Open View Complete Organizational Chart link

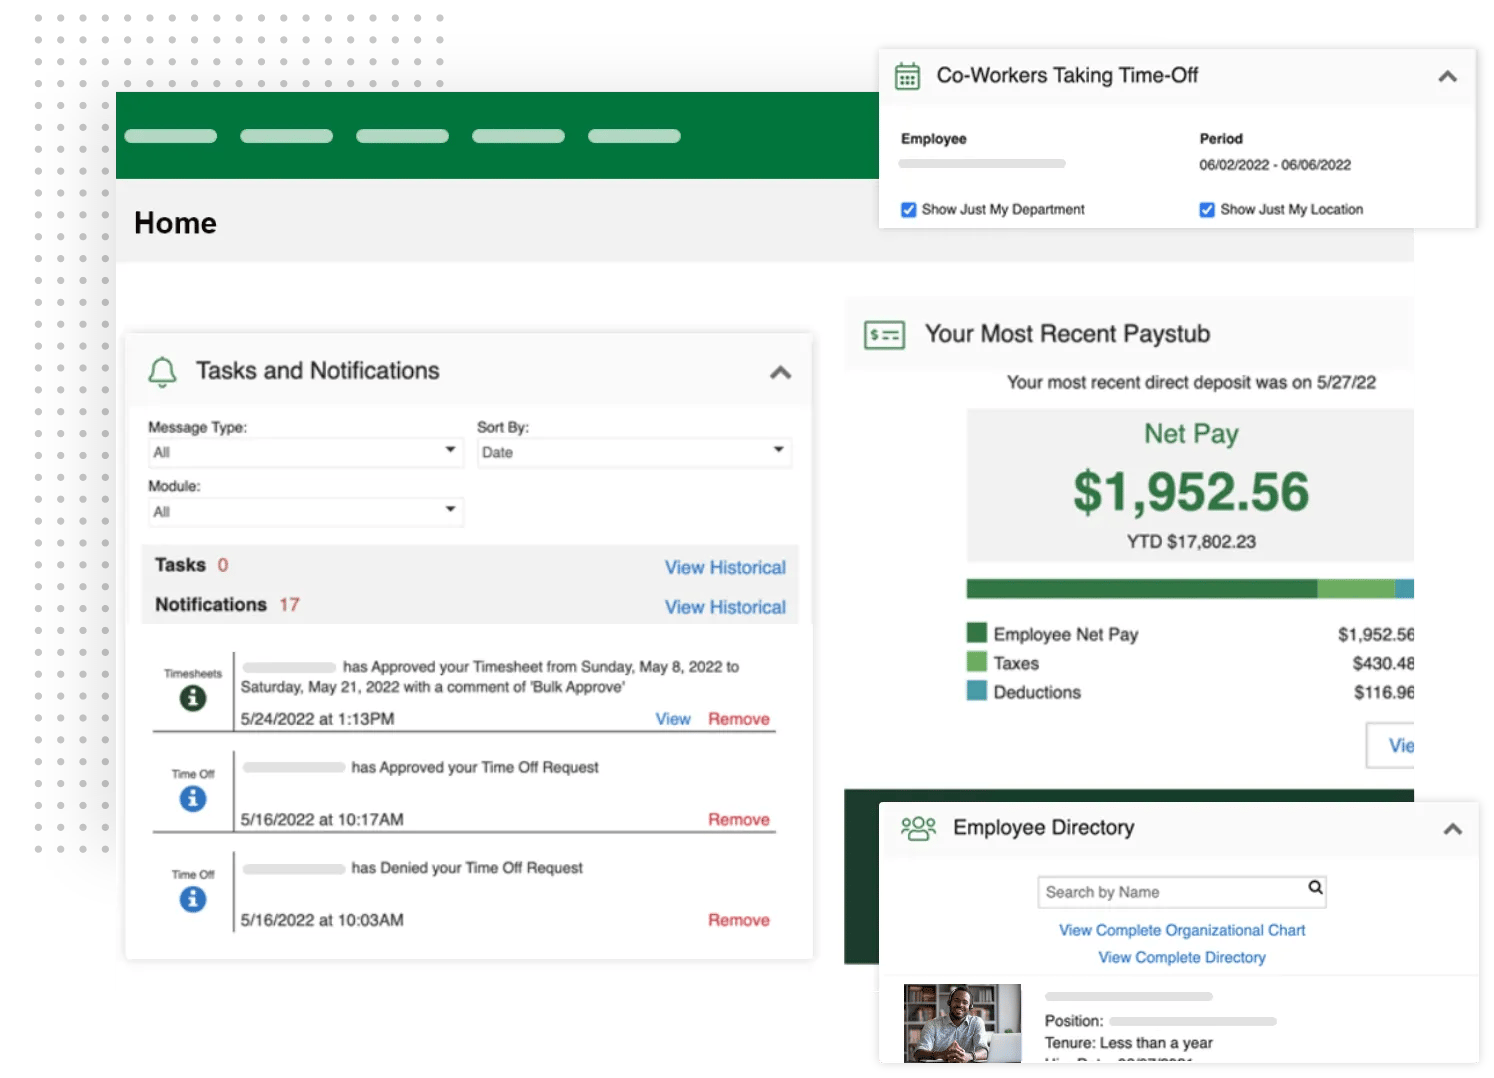pyautogui.click(x=1182, y=930)
